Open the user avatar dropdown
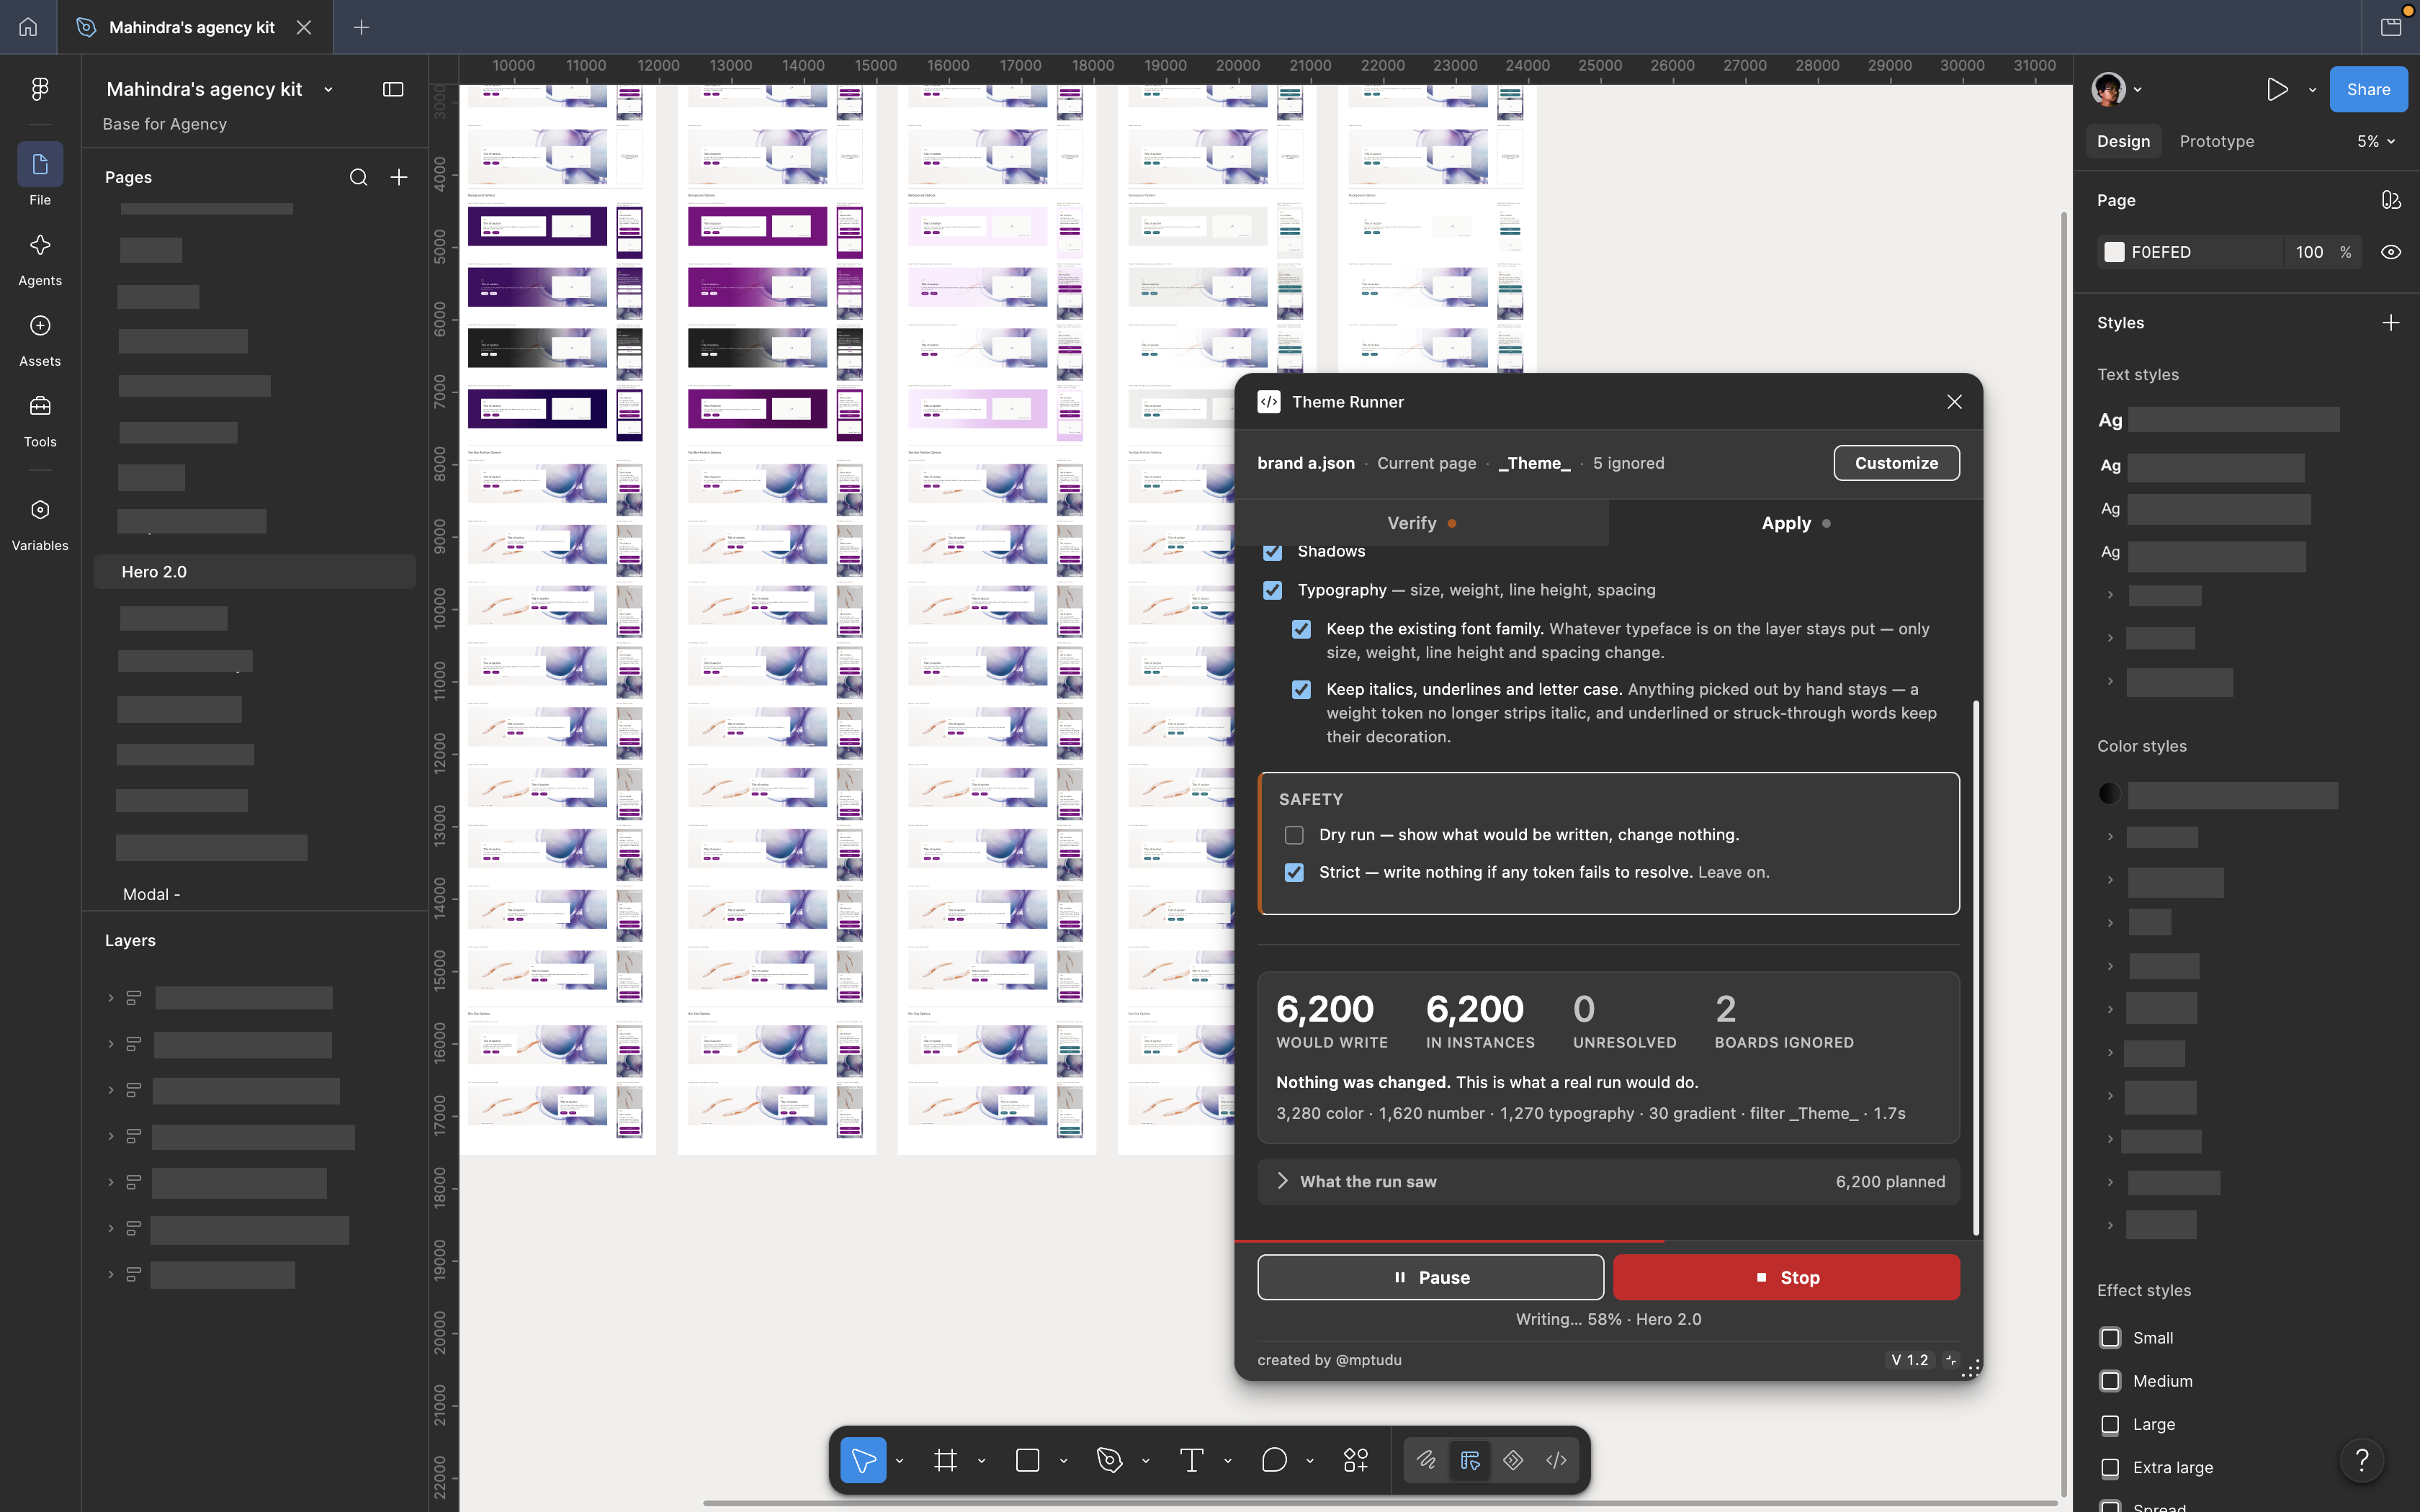Screen dimensions: 2420x1512 point(2116,89)
